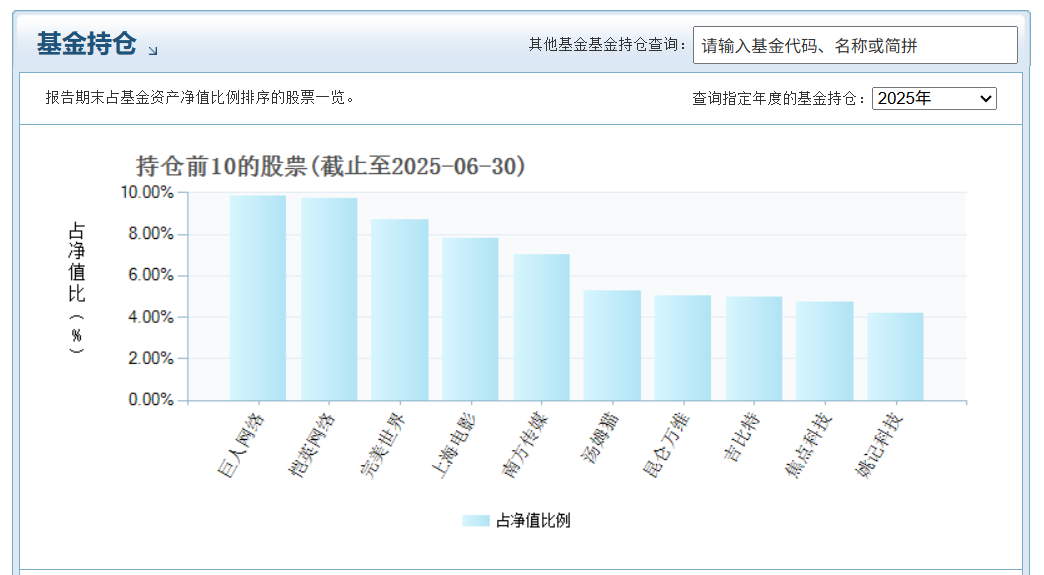This screenshot has width=1044, height=575.
Task: Select the 恺英网络 bar in chart
Action: pos(329,299)
